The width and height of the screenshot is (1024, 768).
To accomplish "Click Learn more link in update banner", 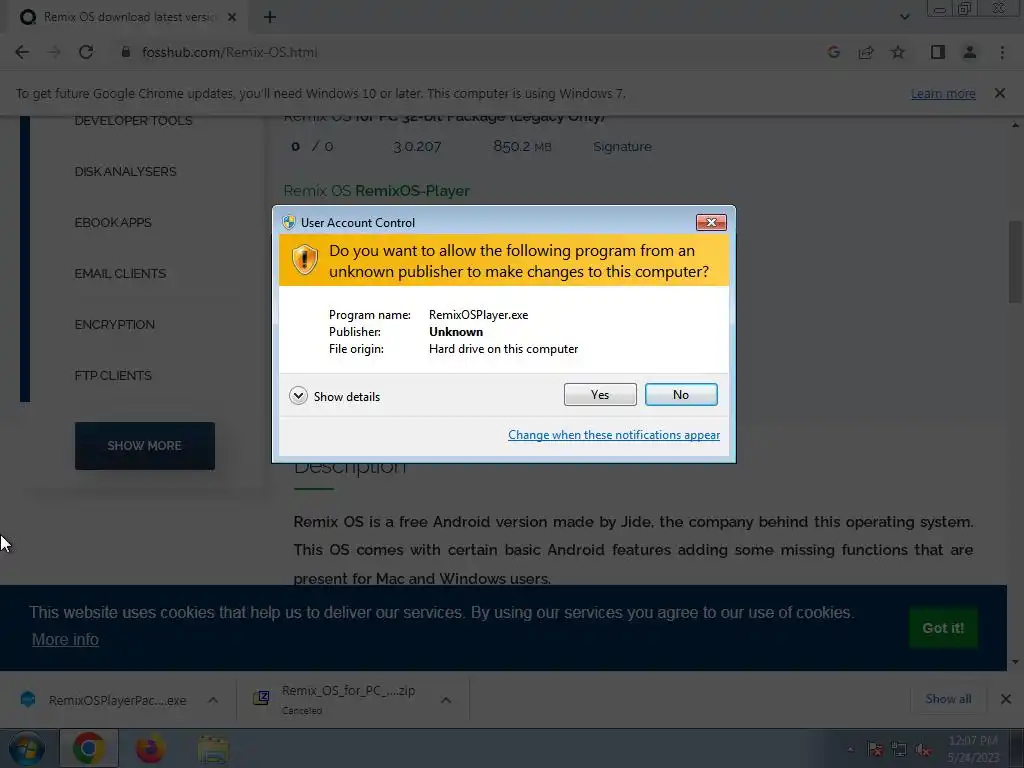I will (943, 93).
